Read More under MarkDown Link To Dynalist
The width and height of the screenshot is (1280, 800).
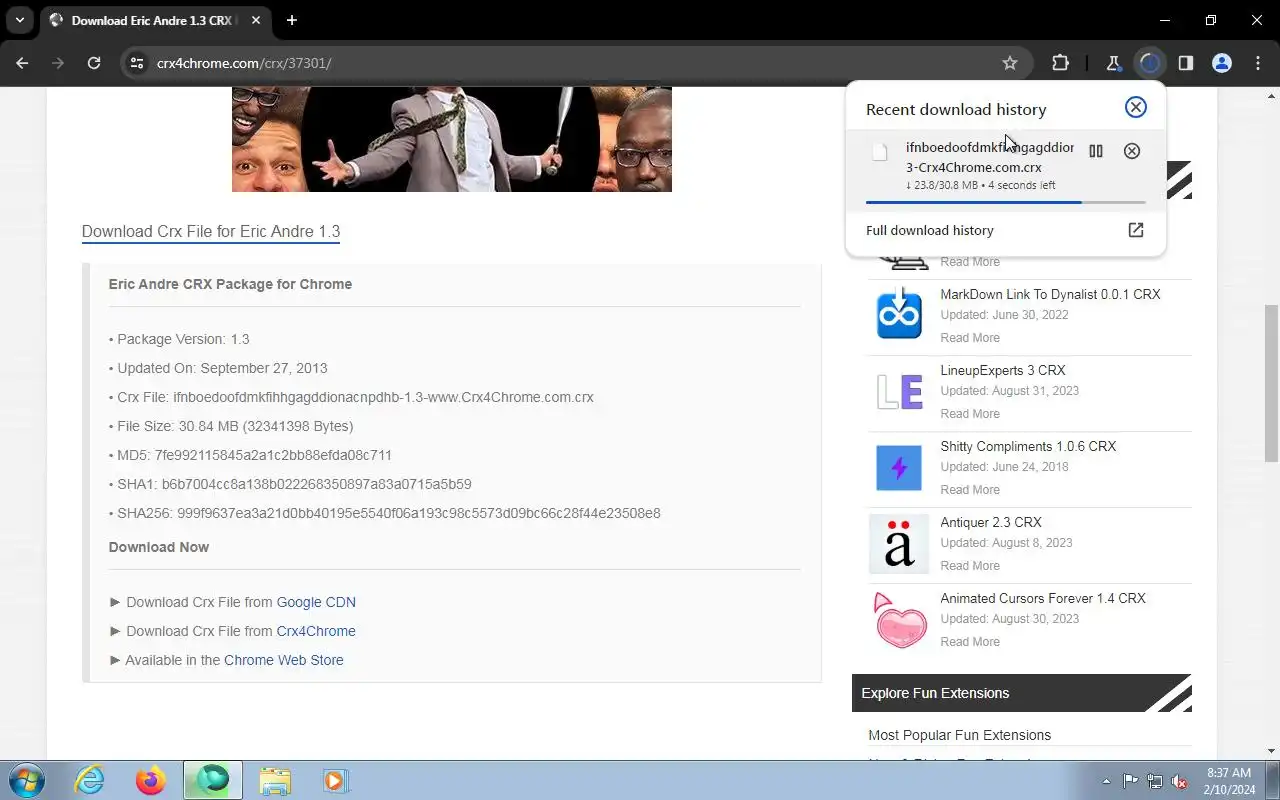[x=970, y=338]
